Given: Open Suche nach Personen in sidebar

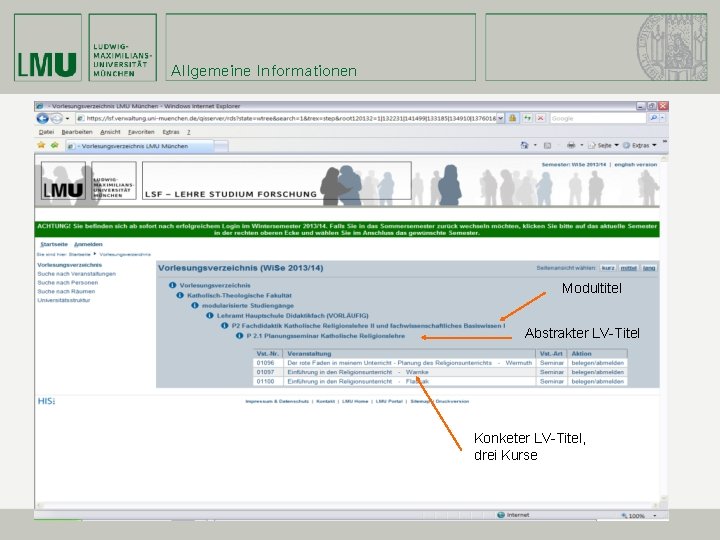Looking at the screenshot, I should click(x=68, y=282).
